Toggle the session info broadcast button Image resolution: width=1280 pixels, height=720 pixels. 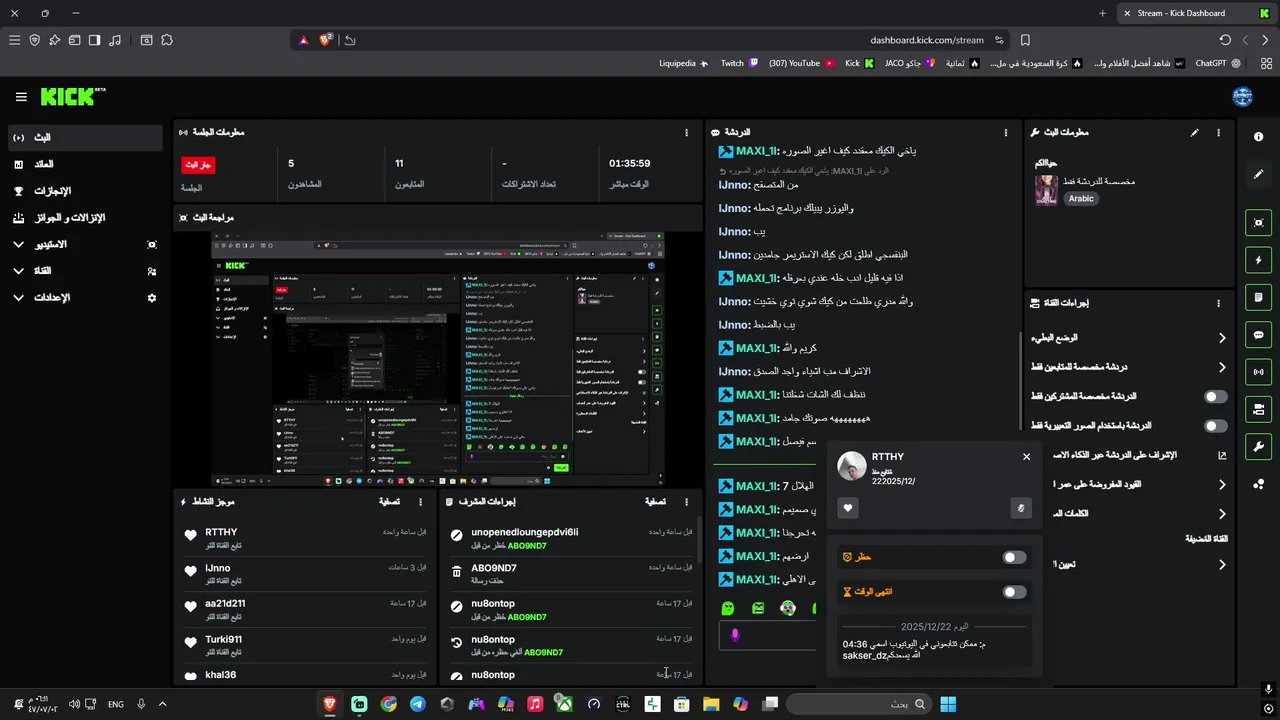[1259, 372]
